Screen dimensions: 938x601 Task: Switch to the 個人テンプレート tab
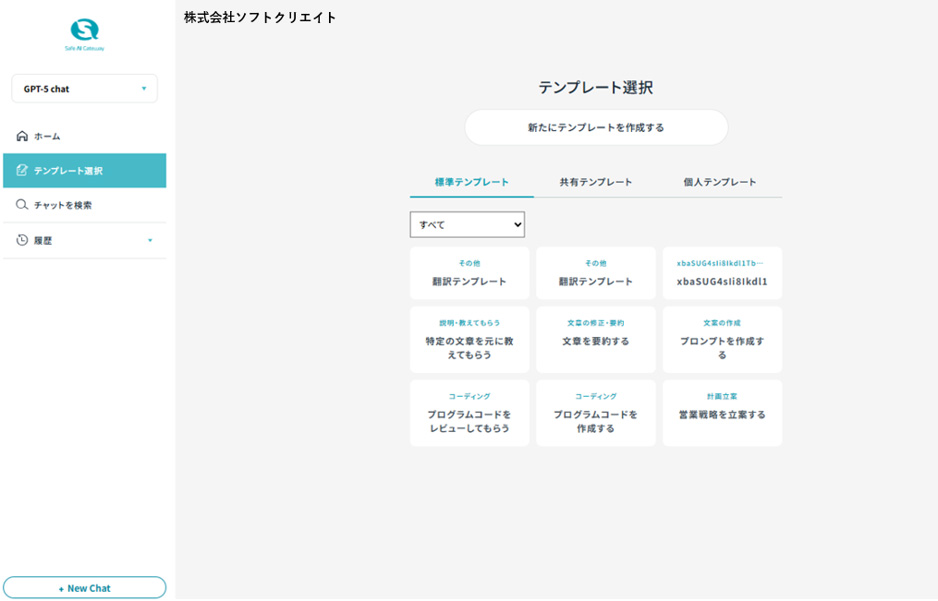[720, 182]
